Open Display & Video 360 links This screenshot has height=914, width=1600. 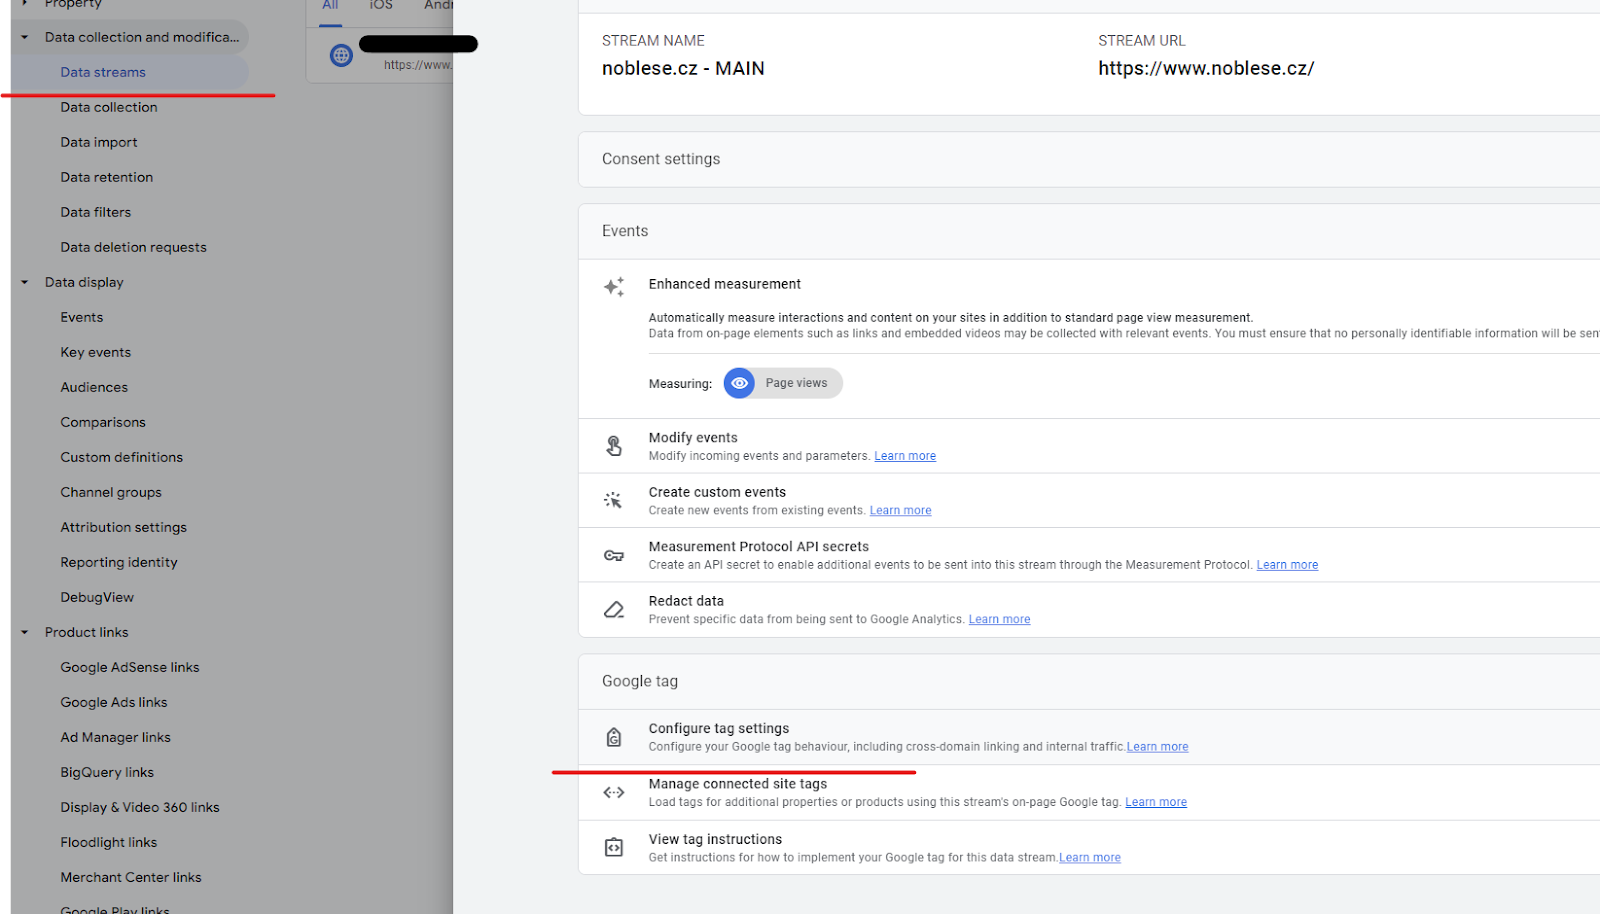(140, 807)
